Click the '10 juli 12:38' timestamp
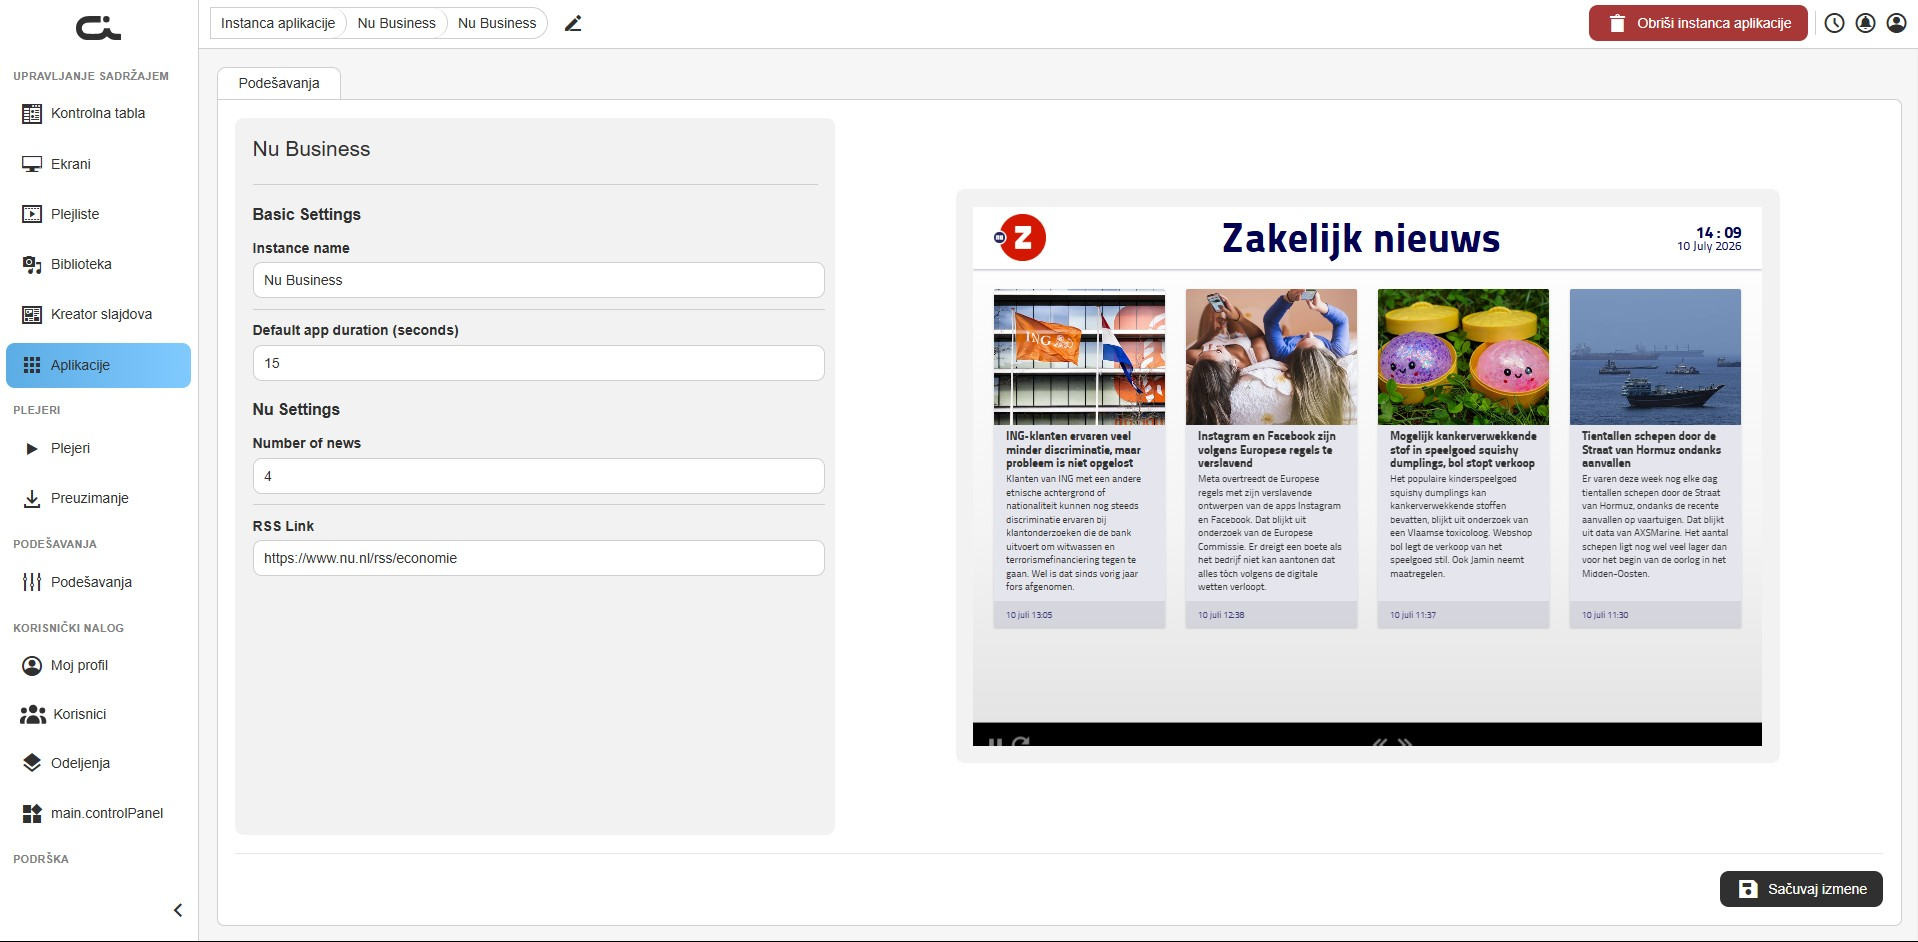This screenshot has height=942, width=1918. click(x=1221, y=615)
